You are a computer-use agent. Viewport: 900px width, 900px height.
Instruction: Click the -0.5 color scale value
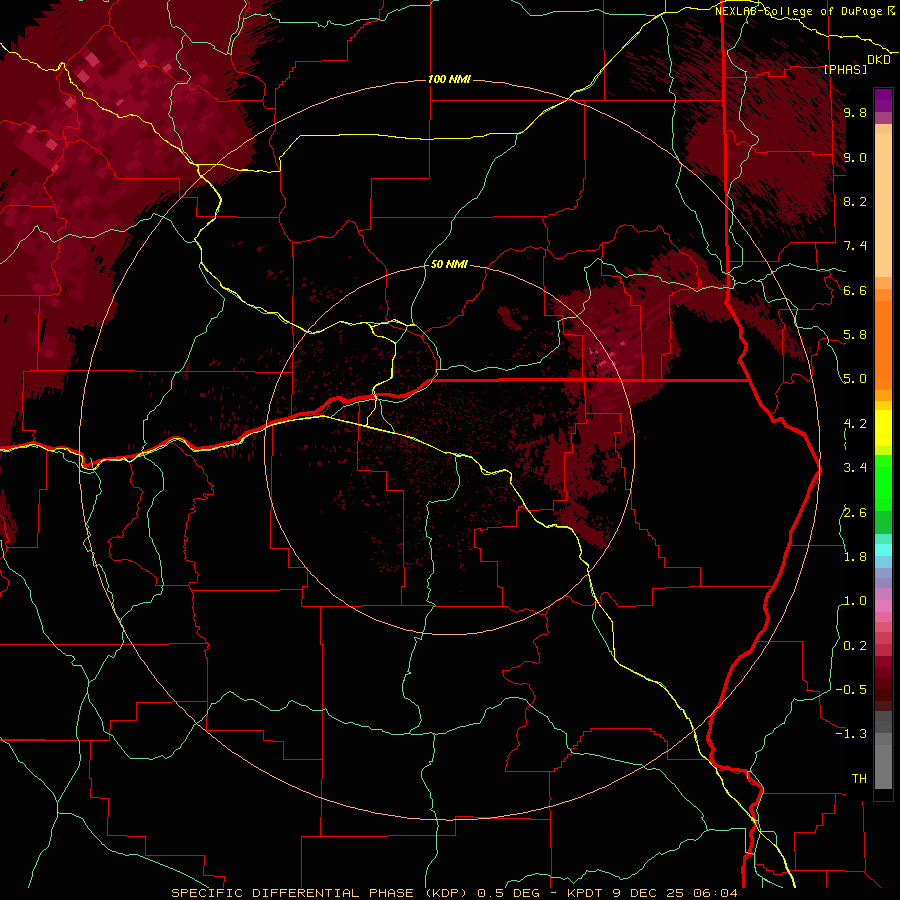tap(851, 689)
